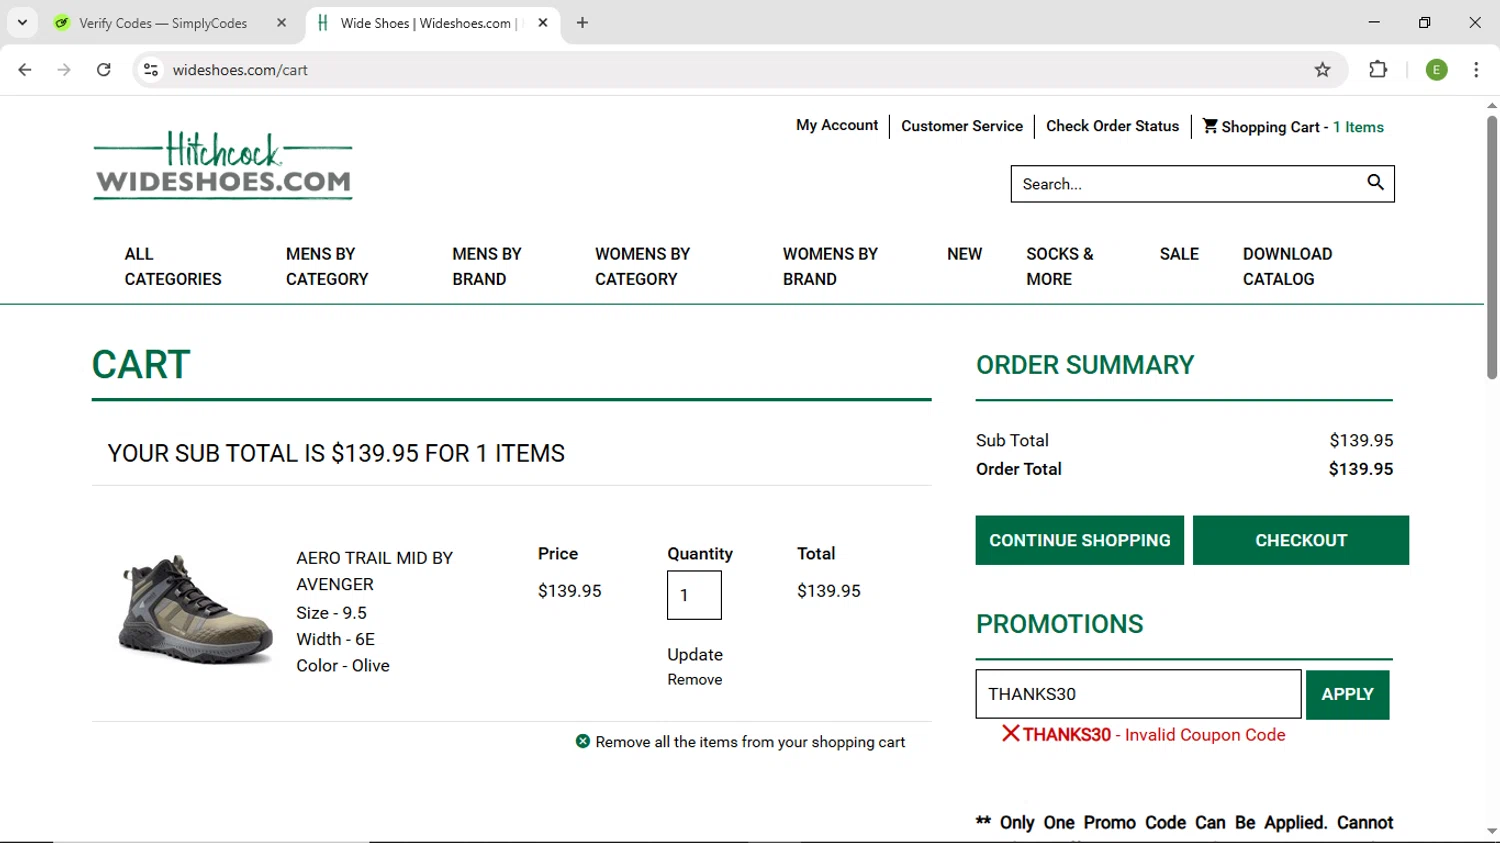Image resolution: width=1500 pixels, height=843 pixels.
Task: Open the browser extensions puzzle icon
Action: click(x=1378, y=70)
